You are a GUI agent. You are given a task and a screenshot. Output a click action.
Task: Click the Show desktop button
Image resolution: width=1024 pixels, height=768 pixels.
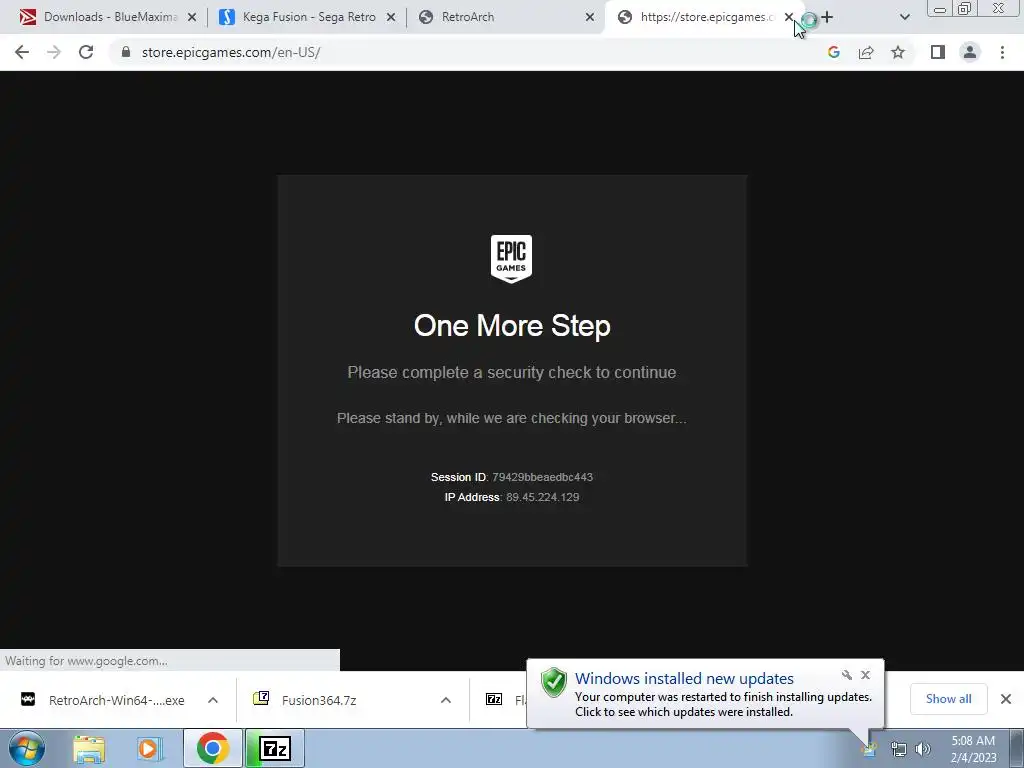[1016, 748]
